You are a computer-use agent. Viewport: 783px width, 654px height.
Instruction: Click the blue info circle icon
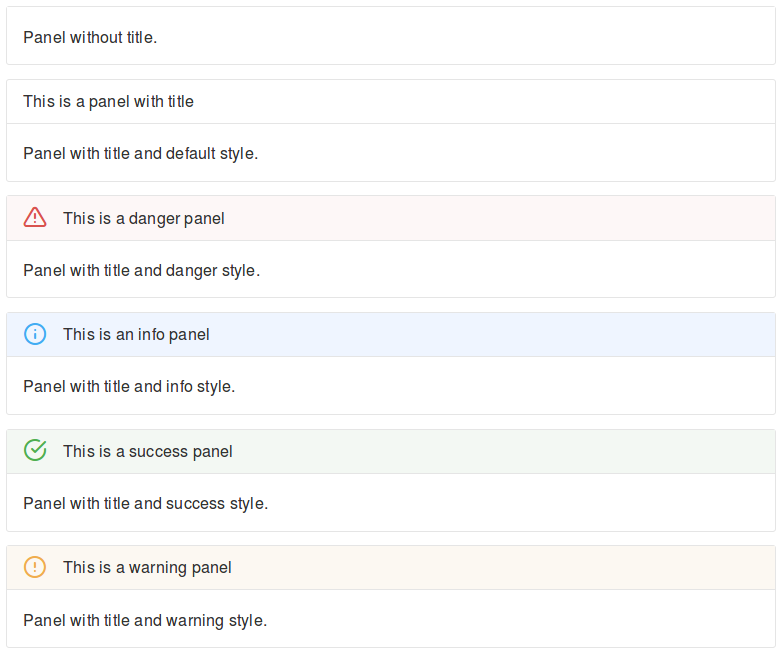(35, 334)
